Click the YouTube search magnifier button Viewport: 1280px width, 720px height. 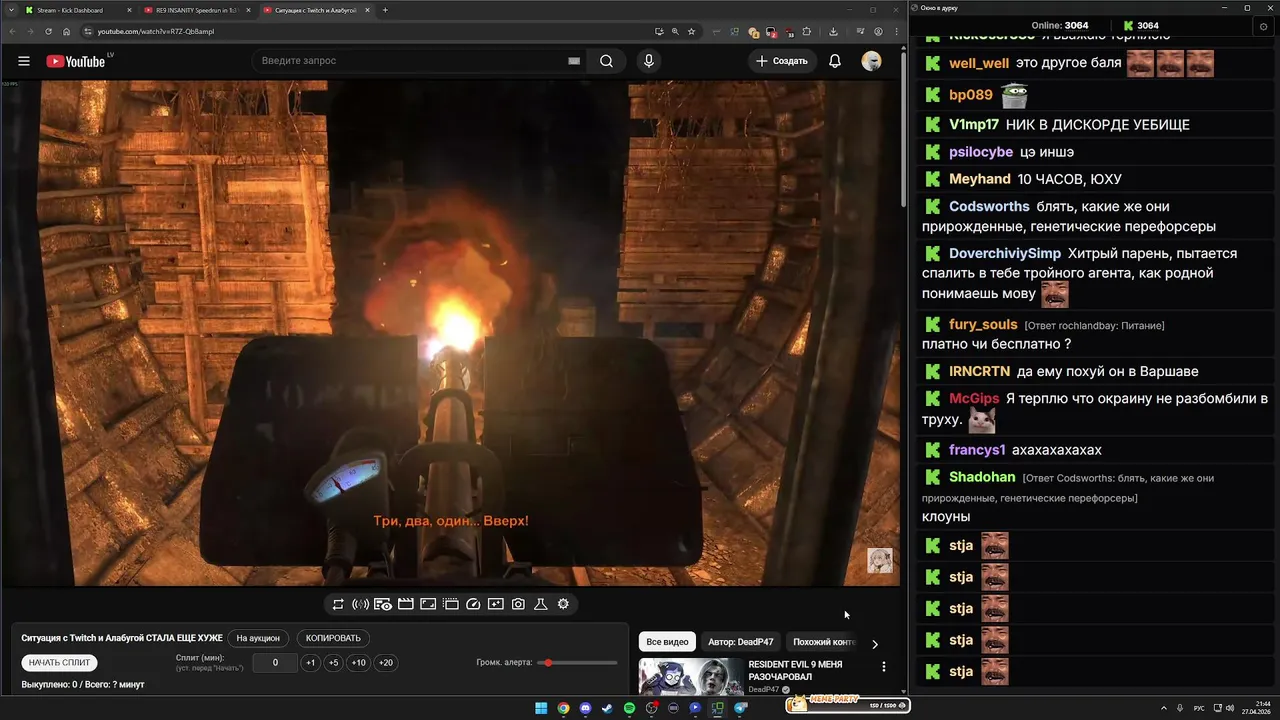[x=606, y=61]
